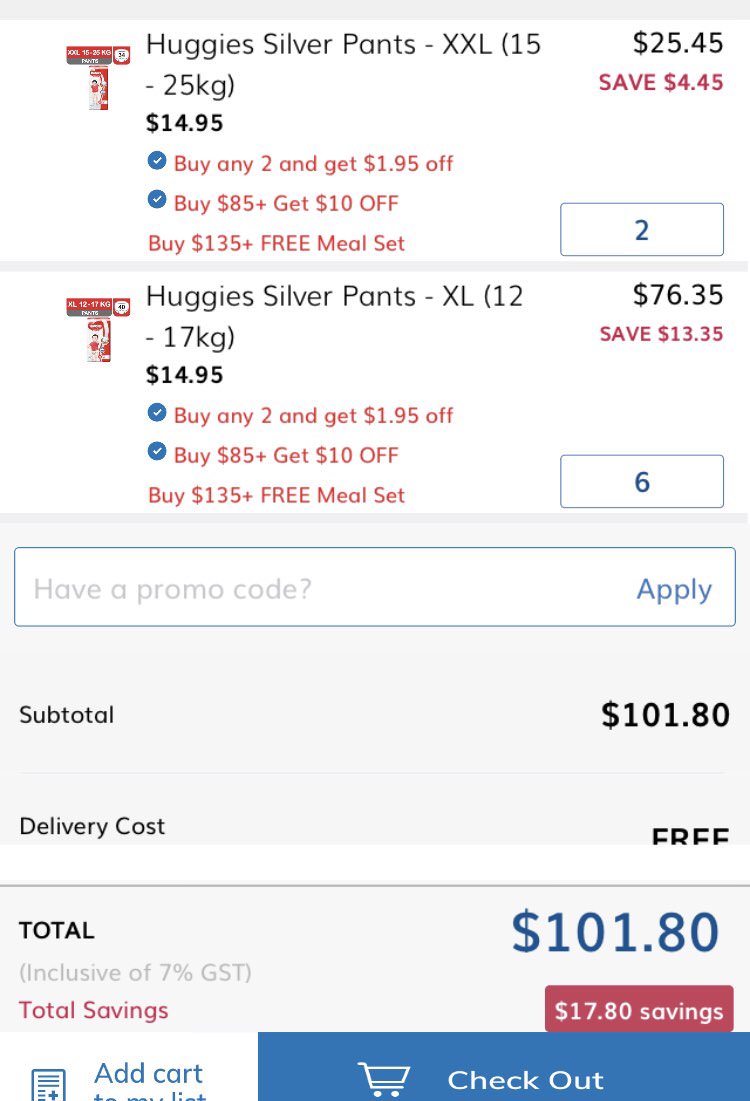Click into the promo code field

tap(320, 588)
